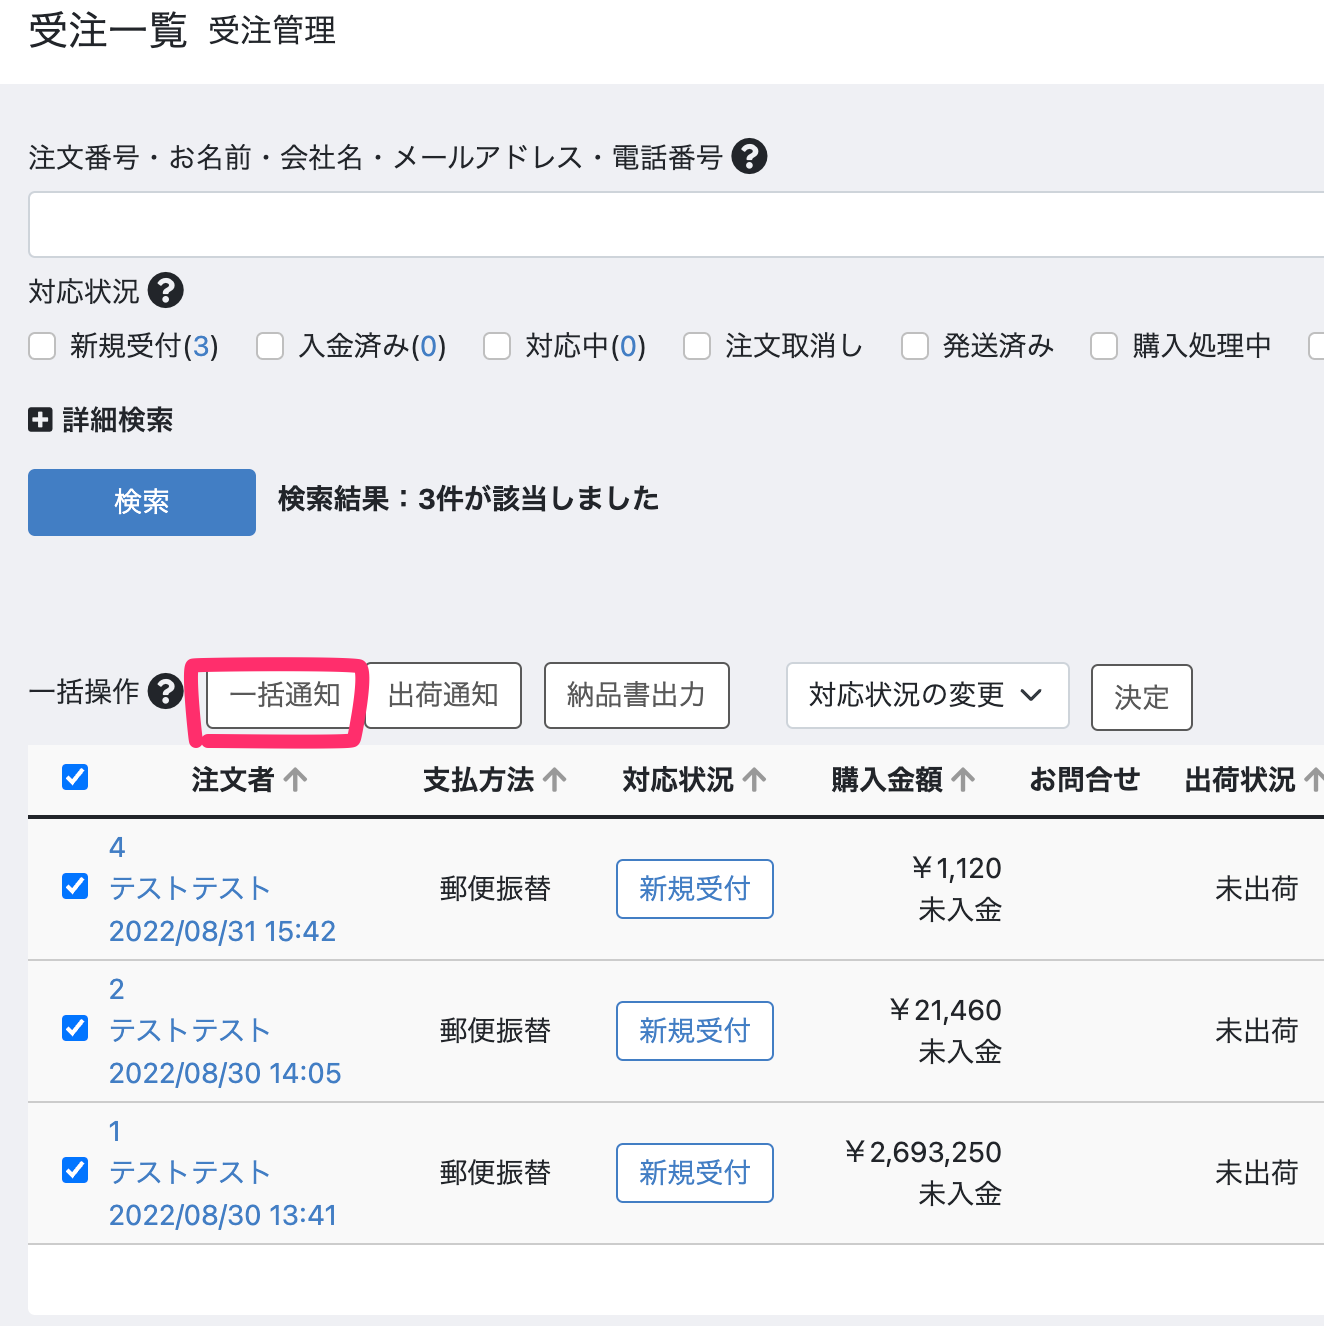Click the 決定 button
The height and width of the screenshot is (1326, 1324).
1141,697
